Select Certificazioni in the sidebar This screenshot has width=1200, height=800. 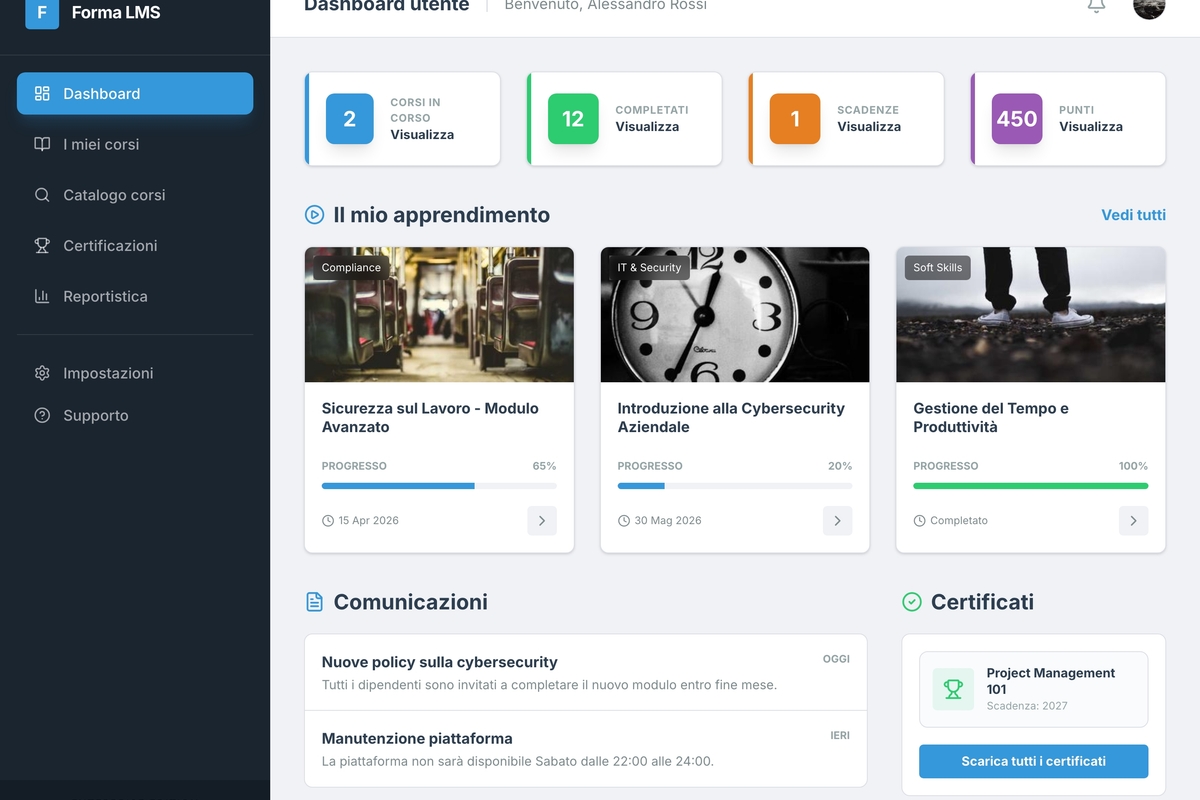tap(135, 245)
